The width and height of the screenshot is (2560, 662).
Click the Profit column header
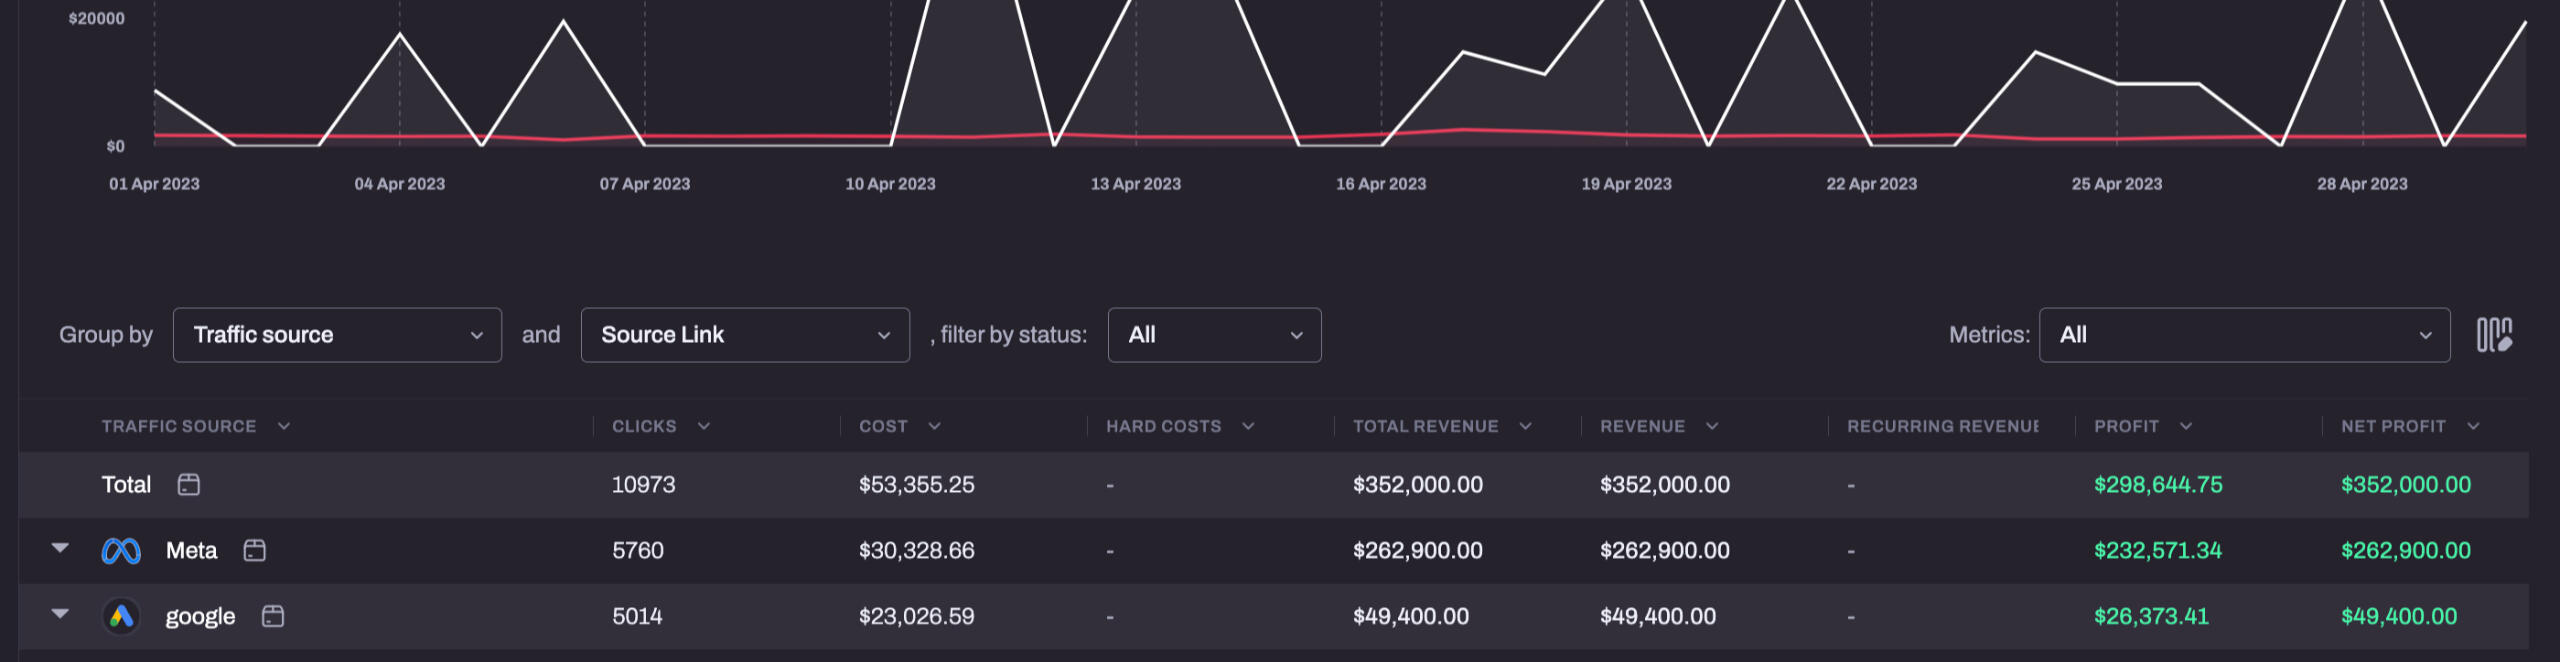pyautogui.click(x=2126, y=427)
